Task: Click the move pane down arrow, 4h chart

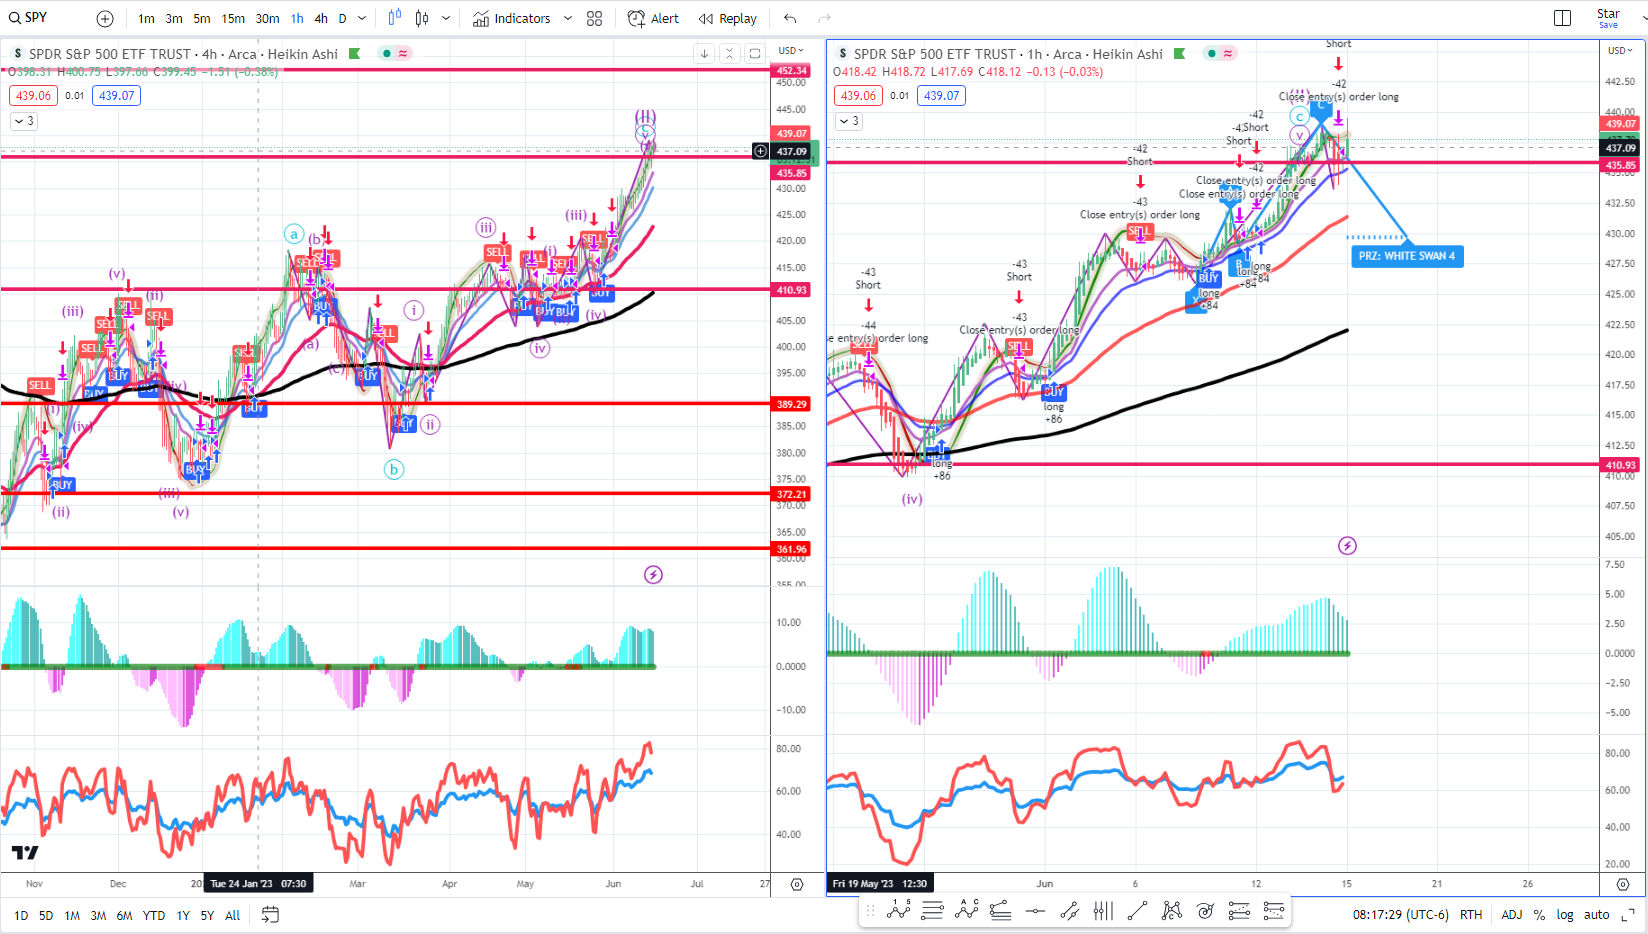Action: (704, 54)
